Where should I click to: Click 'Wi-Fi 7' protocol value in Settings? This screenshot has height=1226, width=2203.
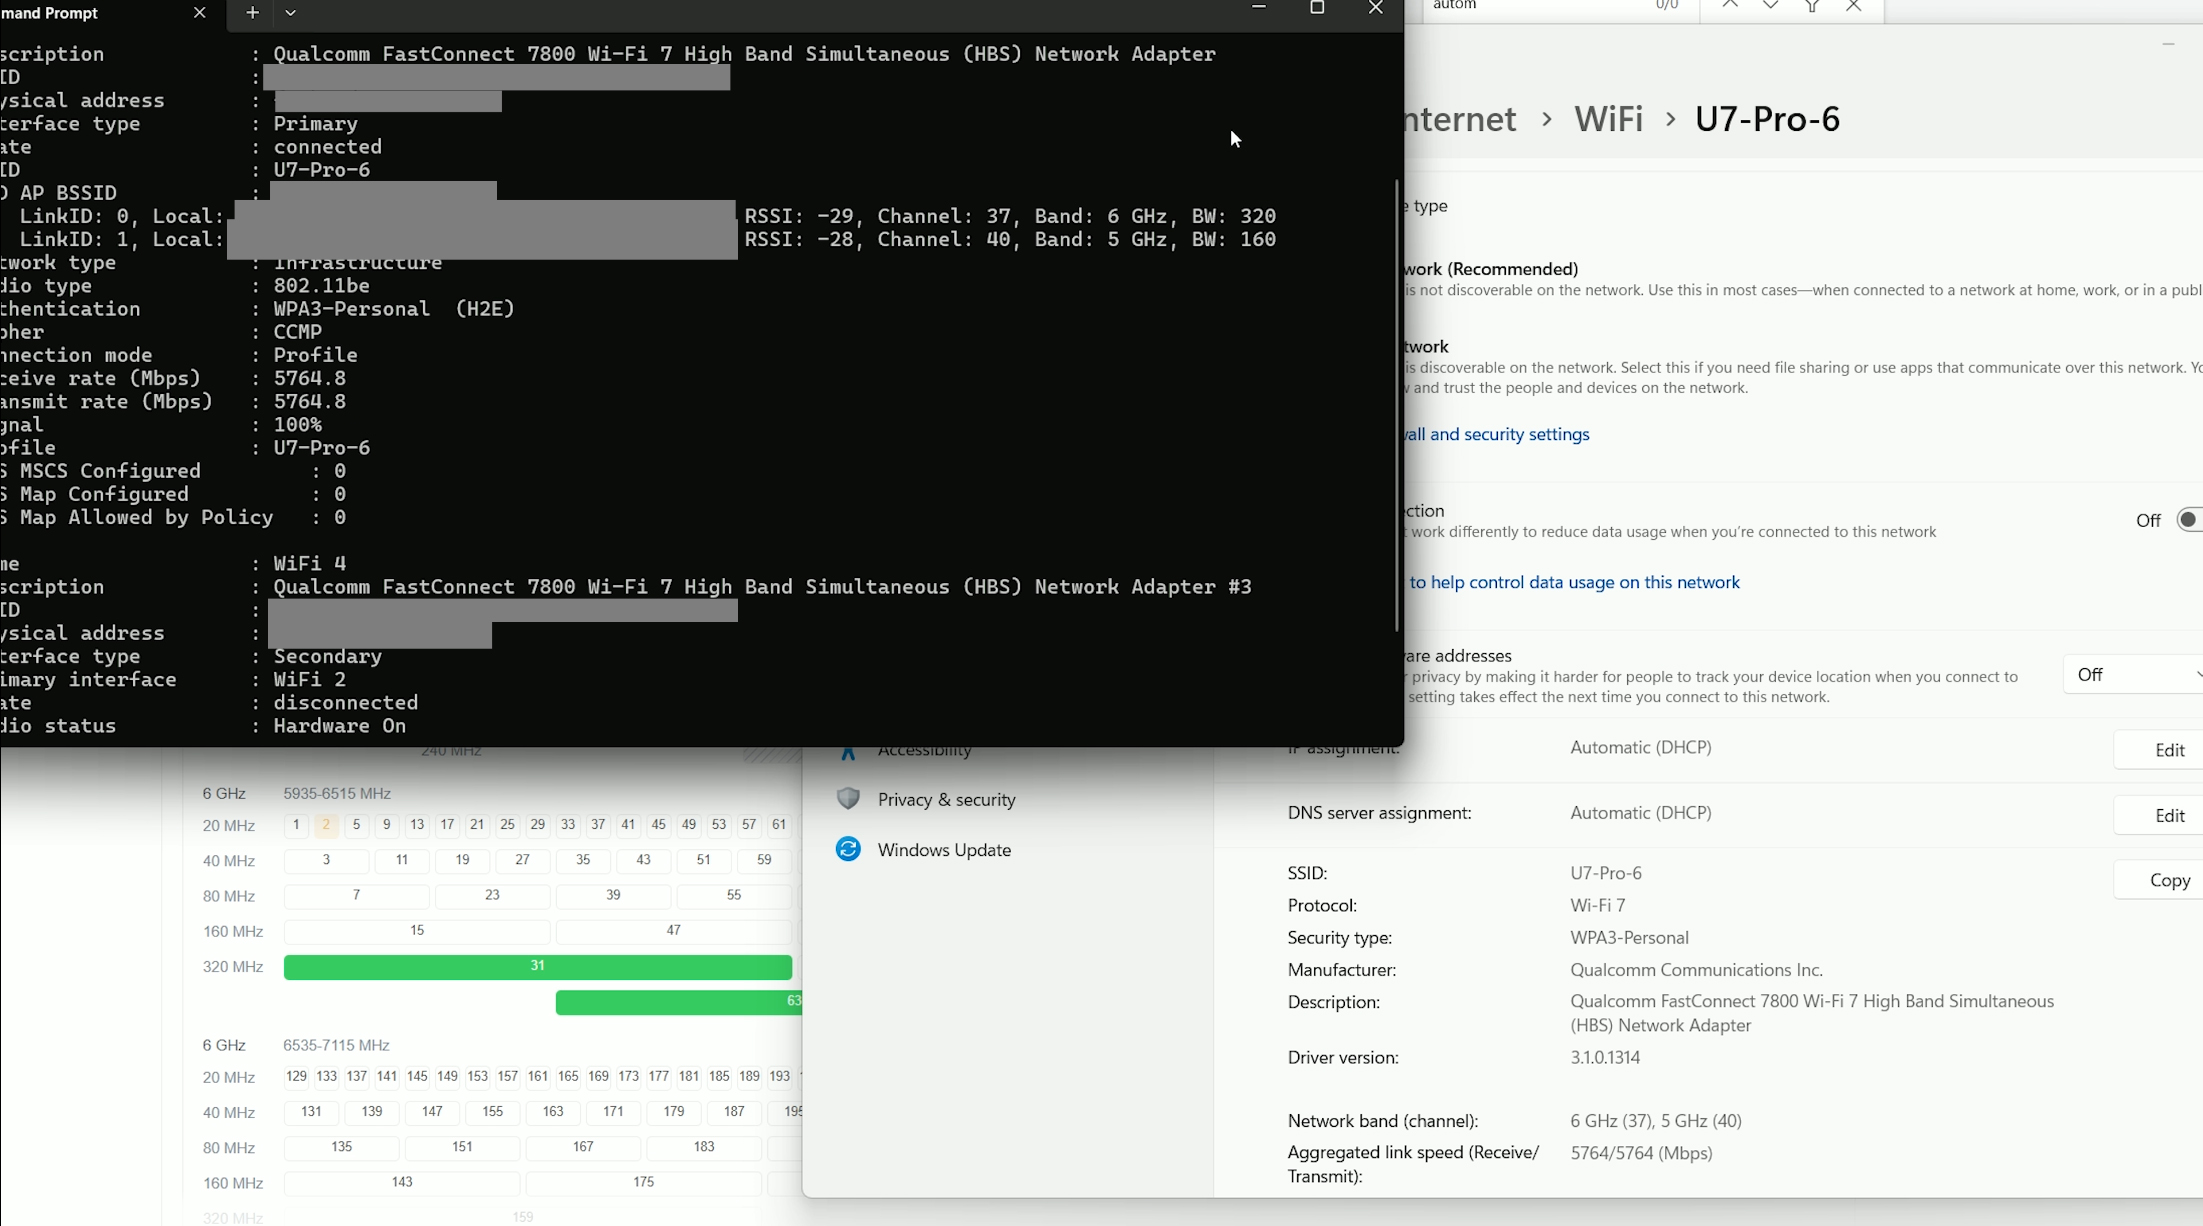pos(1598,906)
